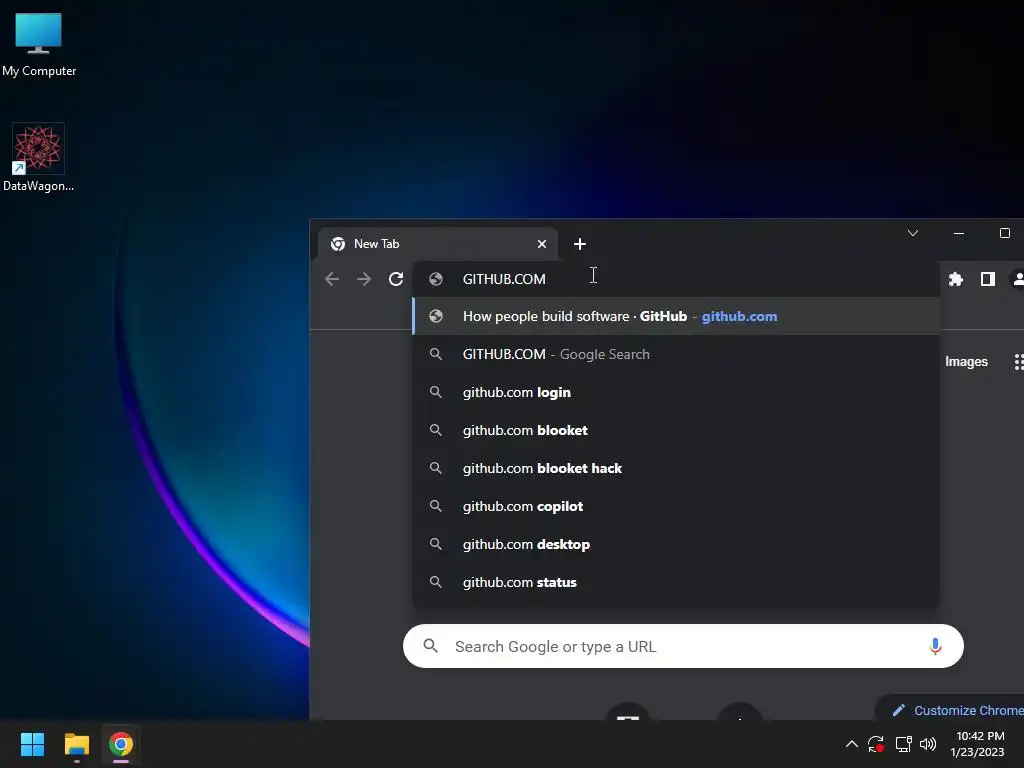The height and width of the screenshot is (768, 1024).
Task: Open the network tray icon
Action: click(903, 744)
